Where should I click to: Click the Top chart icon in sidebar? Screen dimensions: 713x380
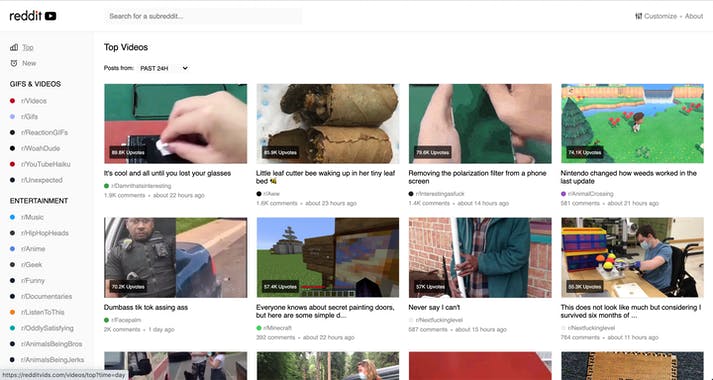tap(14, 47)
